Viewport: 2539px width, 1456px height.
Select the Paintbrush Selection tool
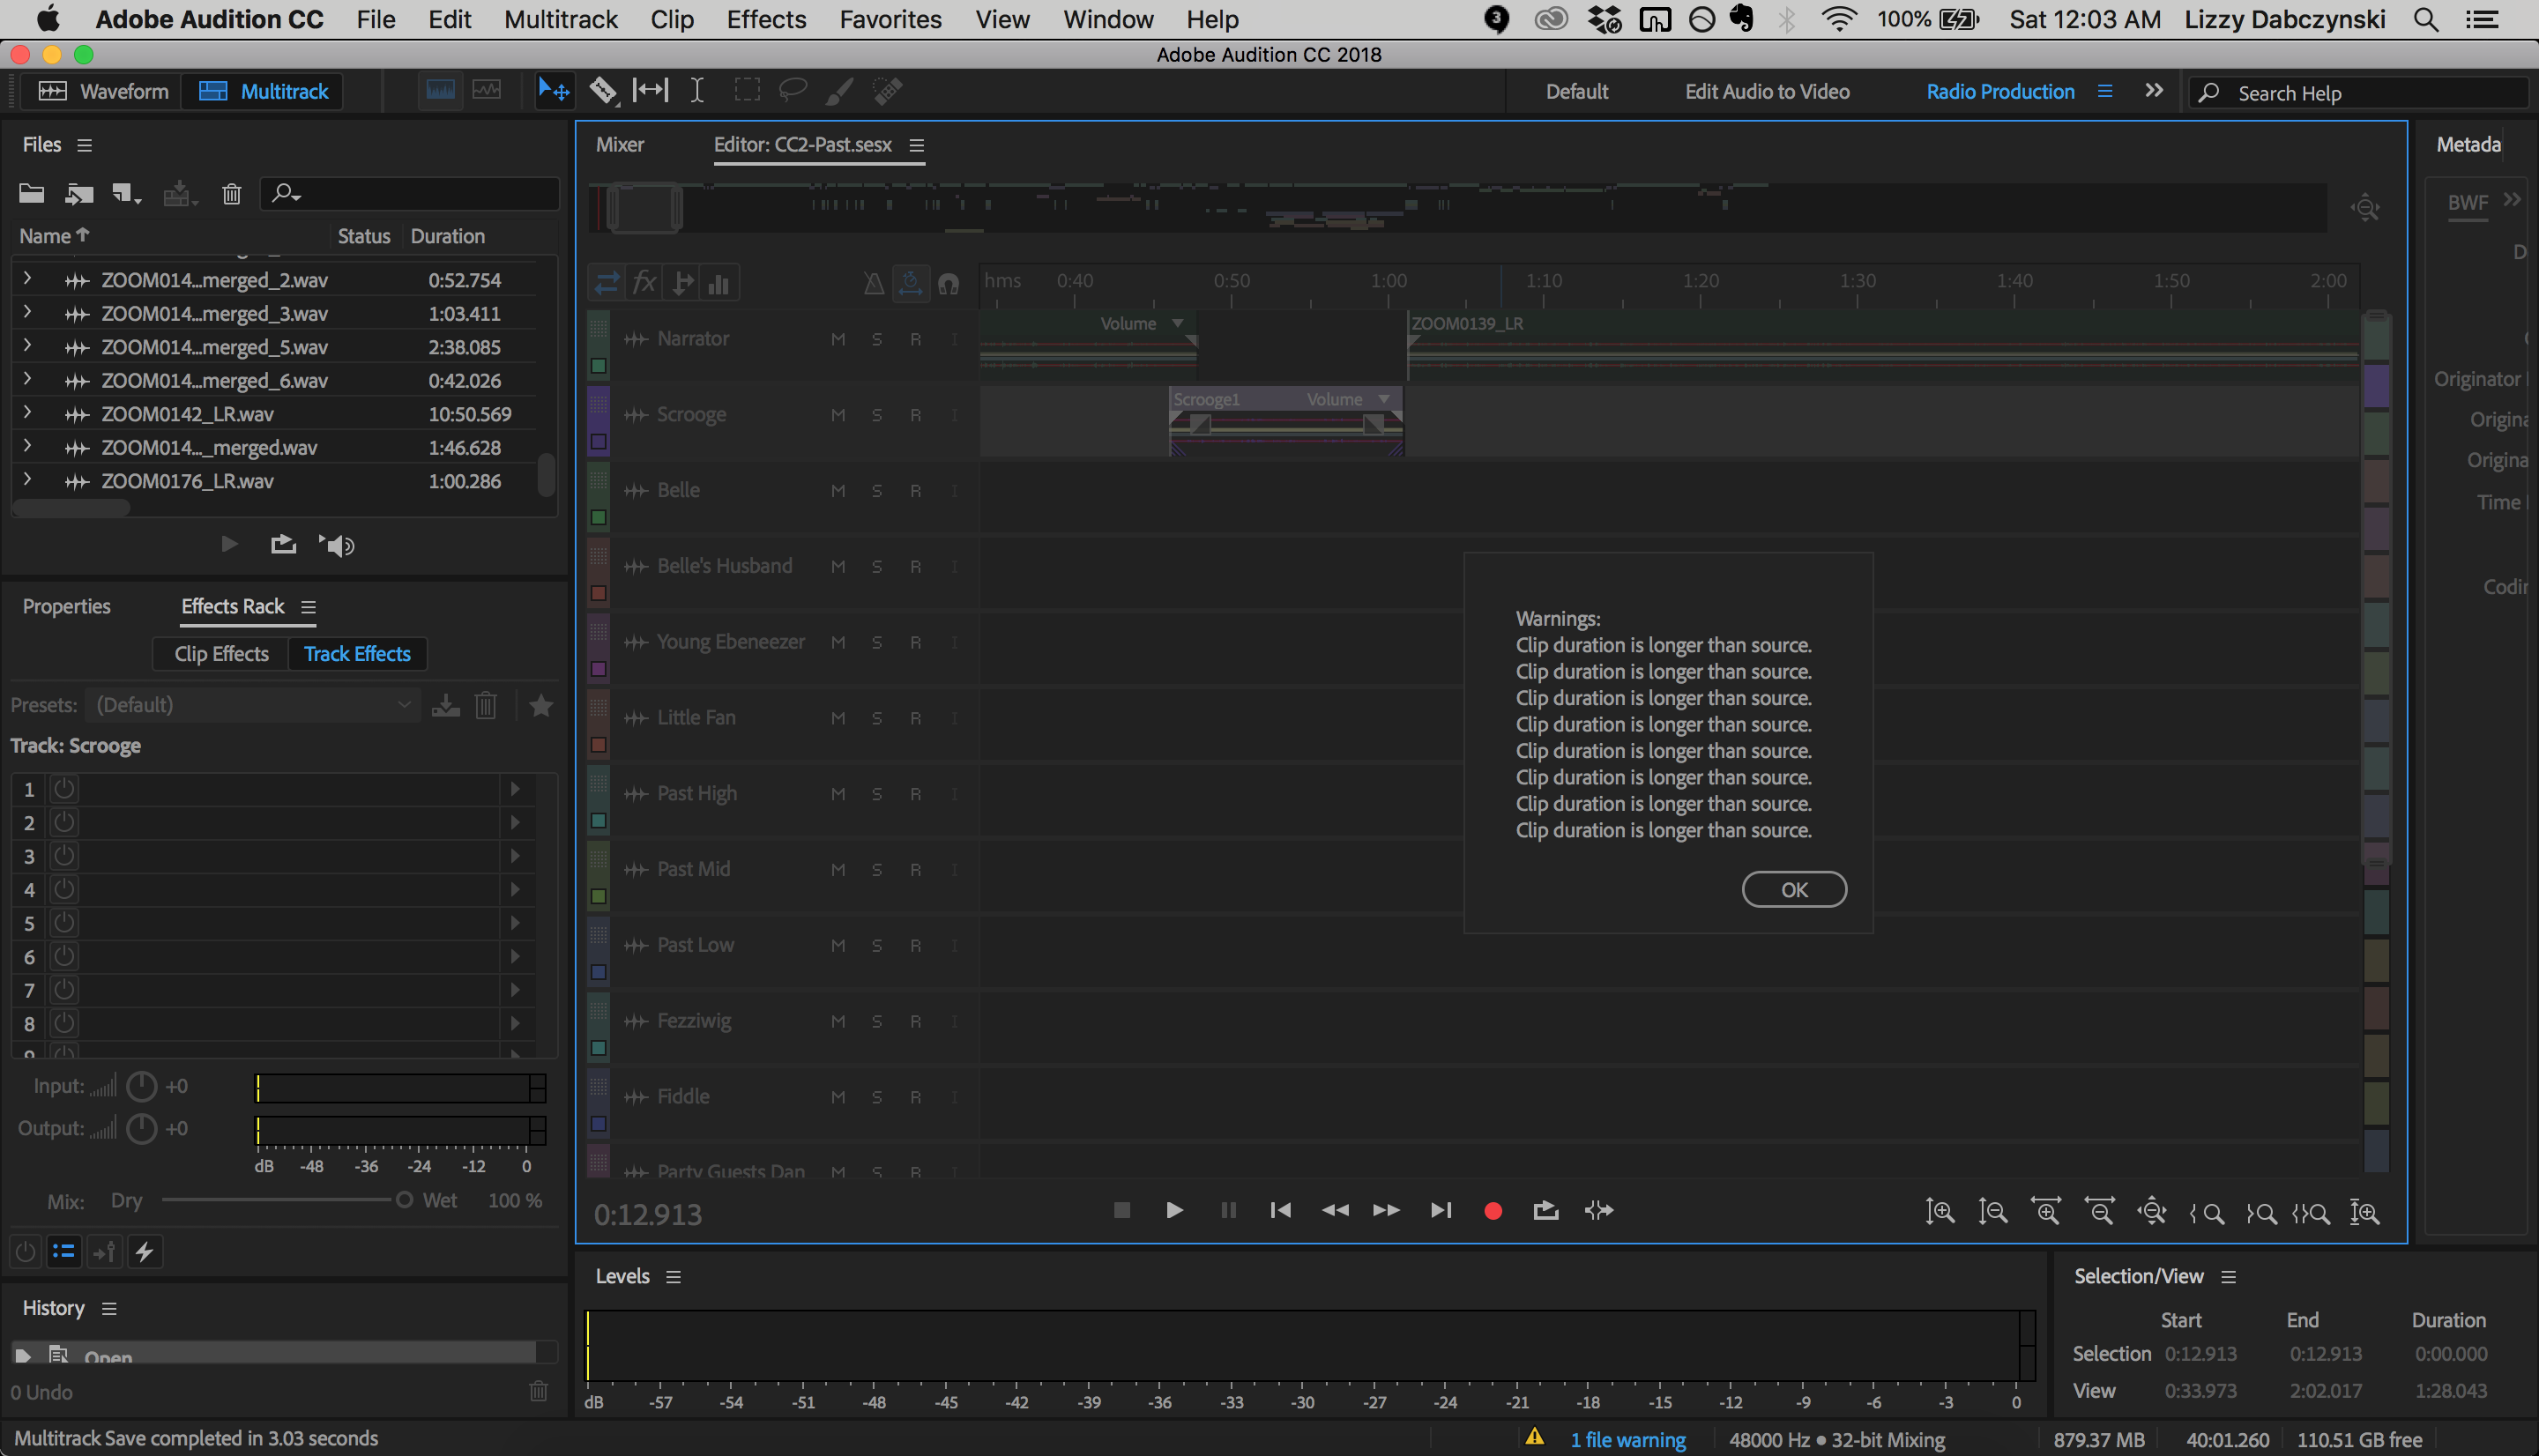839,91
